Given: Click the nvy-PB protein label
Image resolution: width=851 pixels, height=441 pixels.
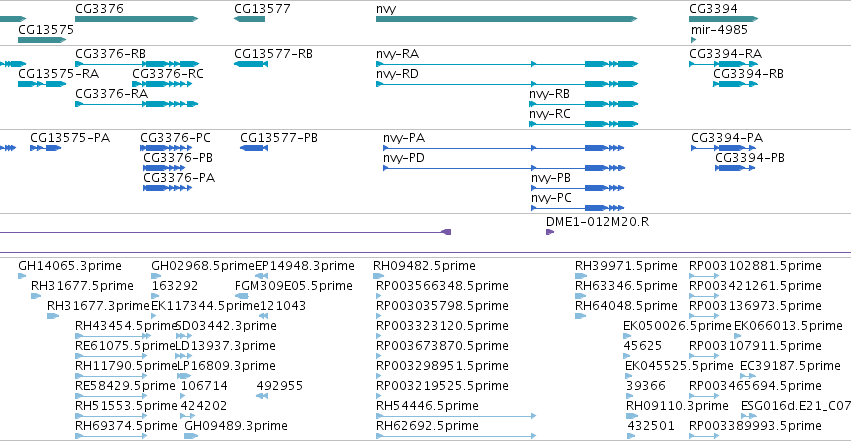Looking at the screenshot, I should click(551, 178).
